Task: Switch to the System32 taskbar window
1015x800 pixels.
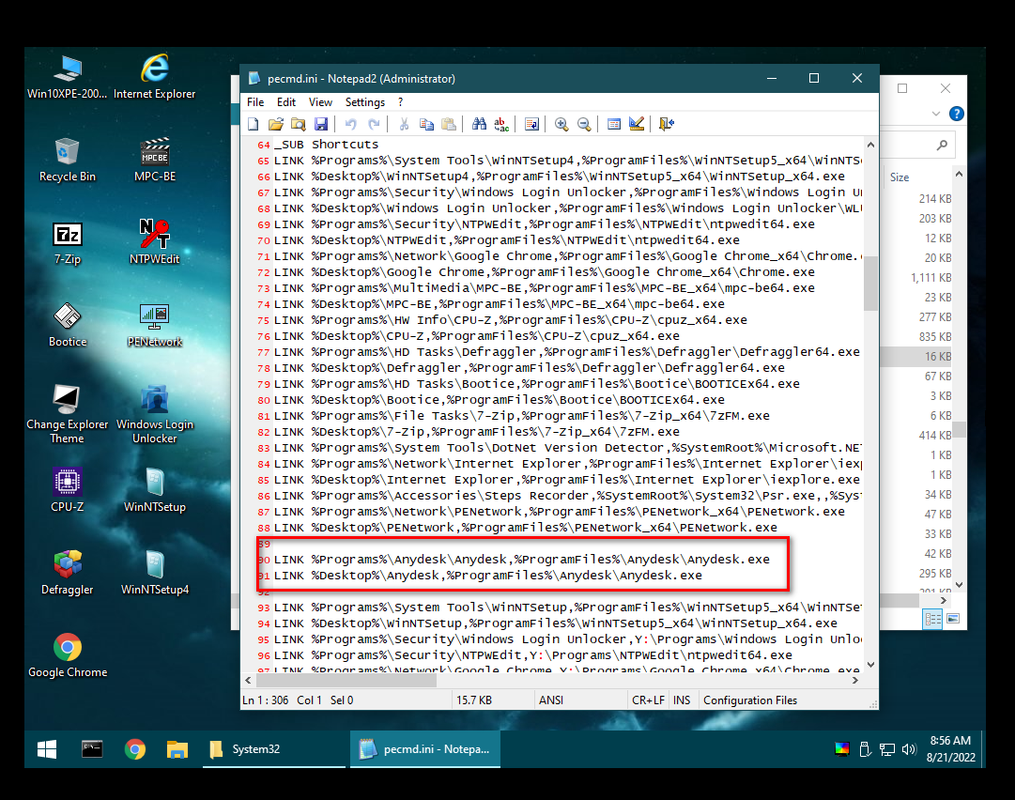Action: [275, 750]
